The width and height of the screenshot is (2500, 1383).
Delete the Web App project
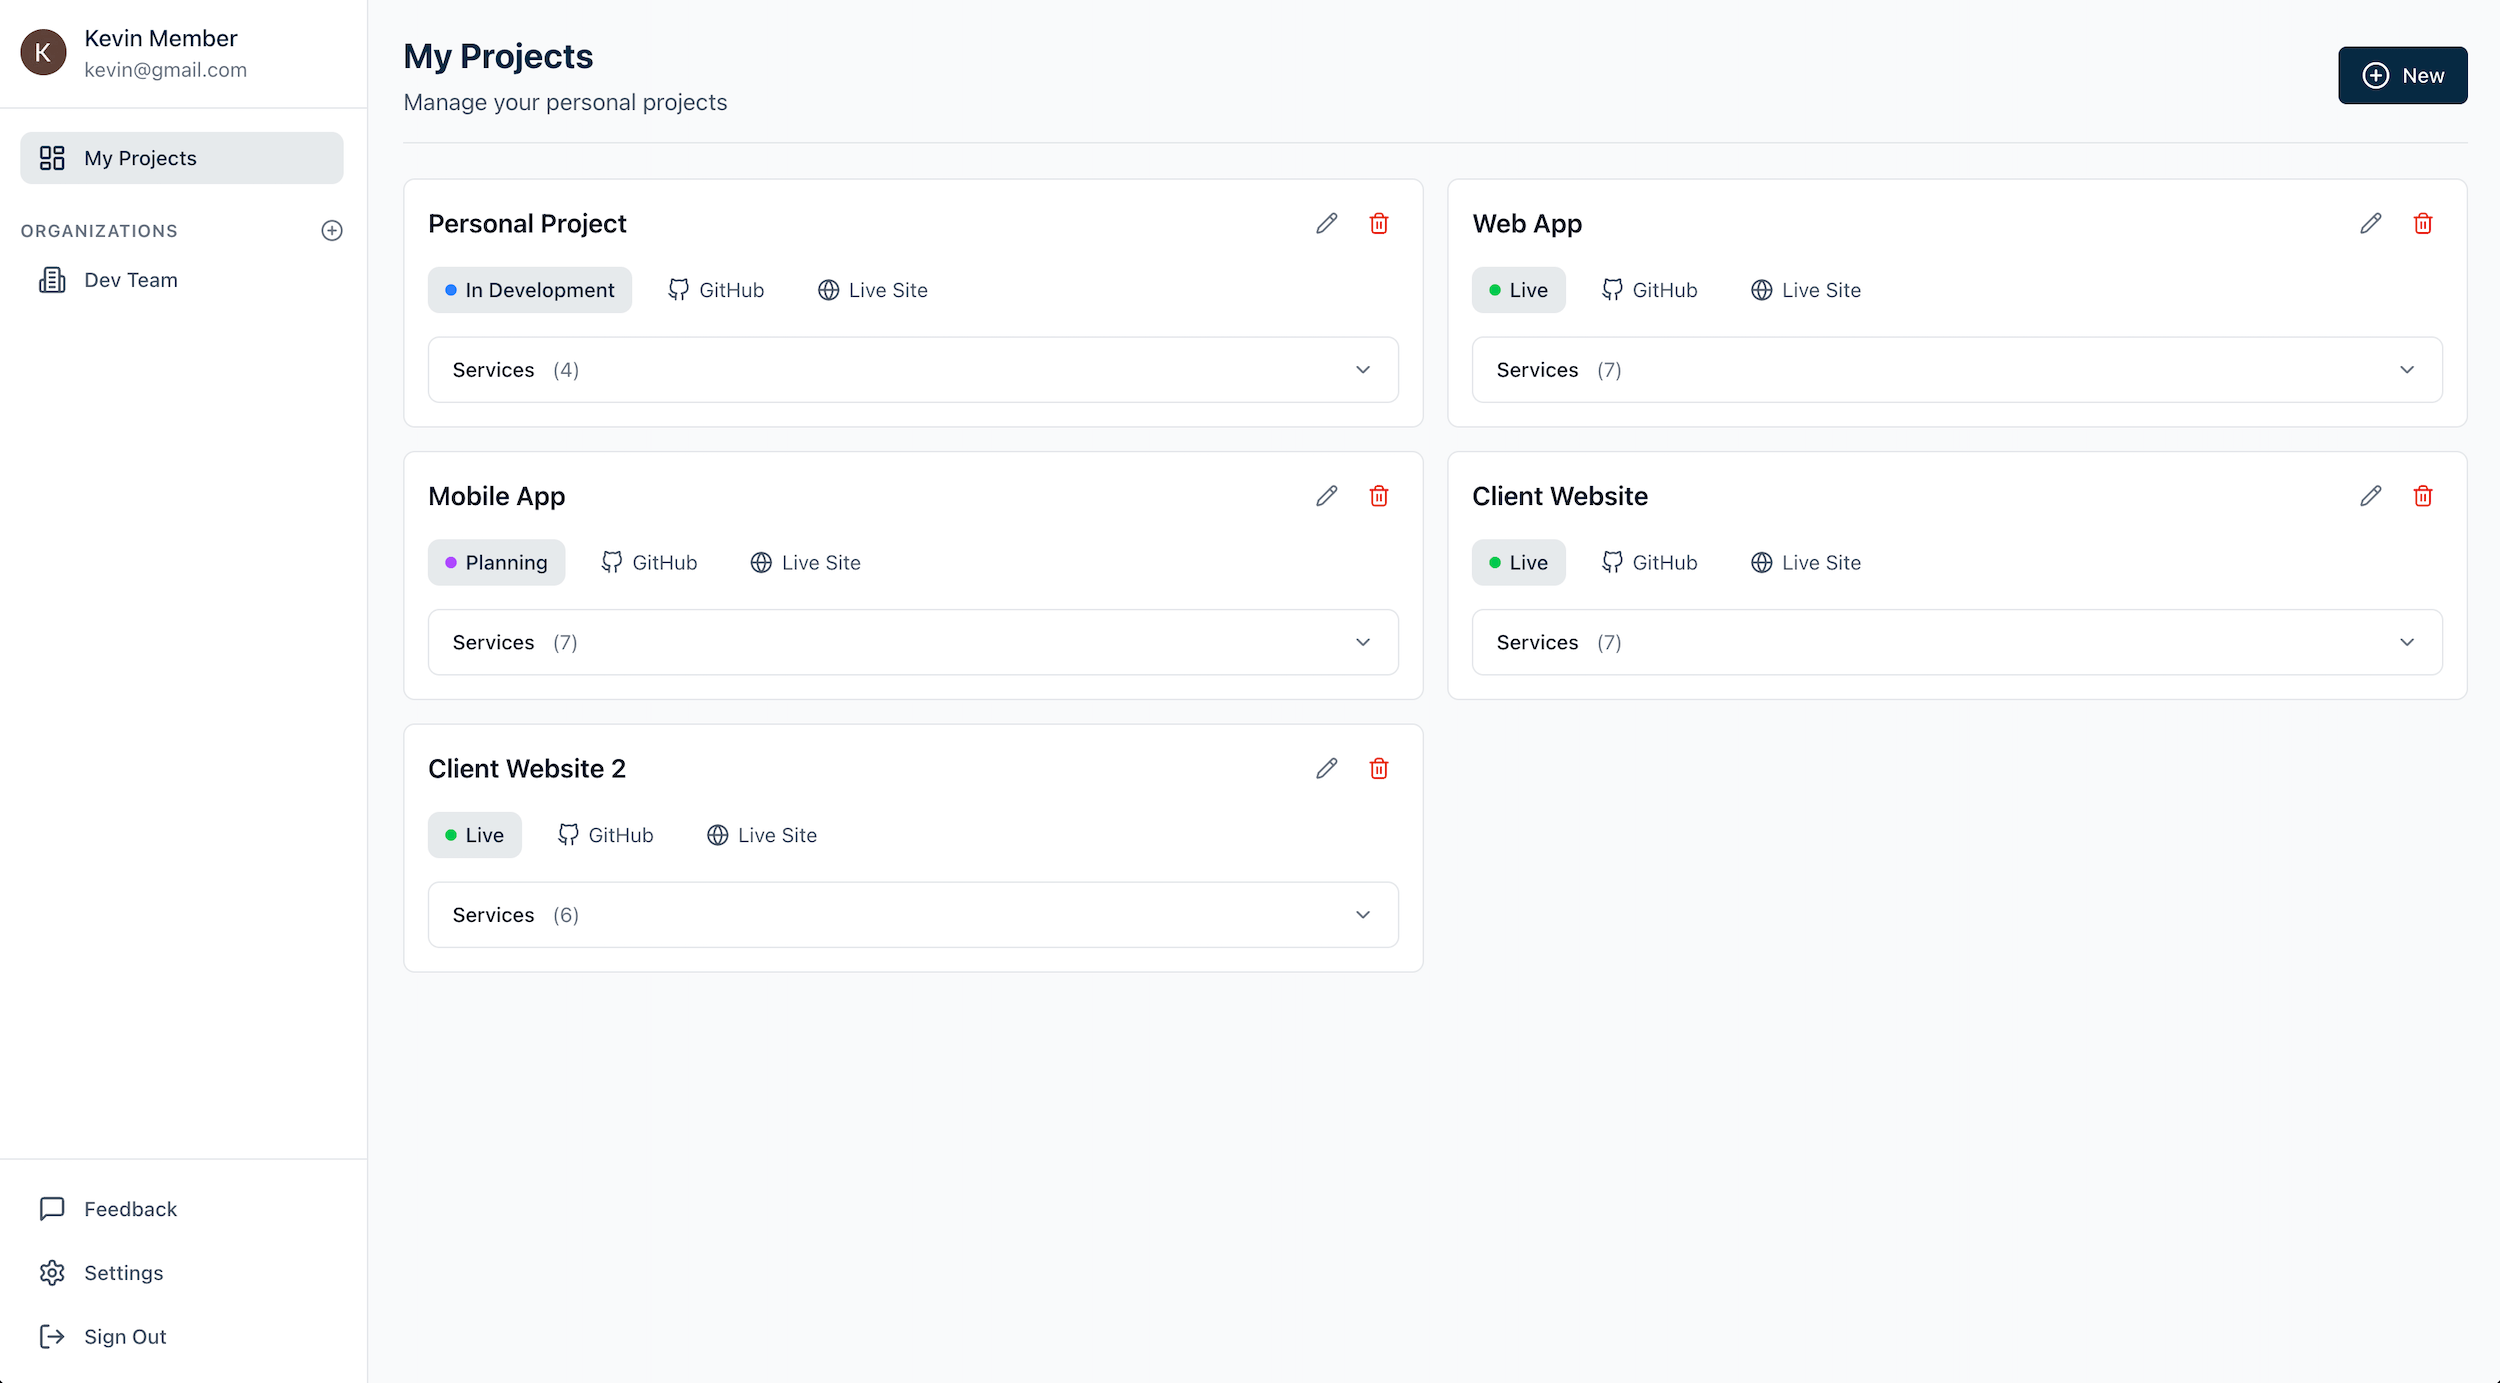[x=2423, y=224]
